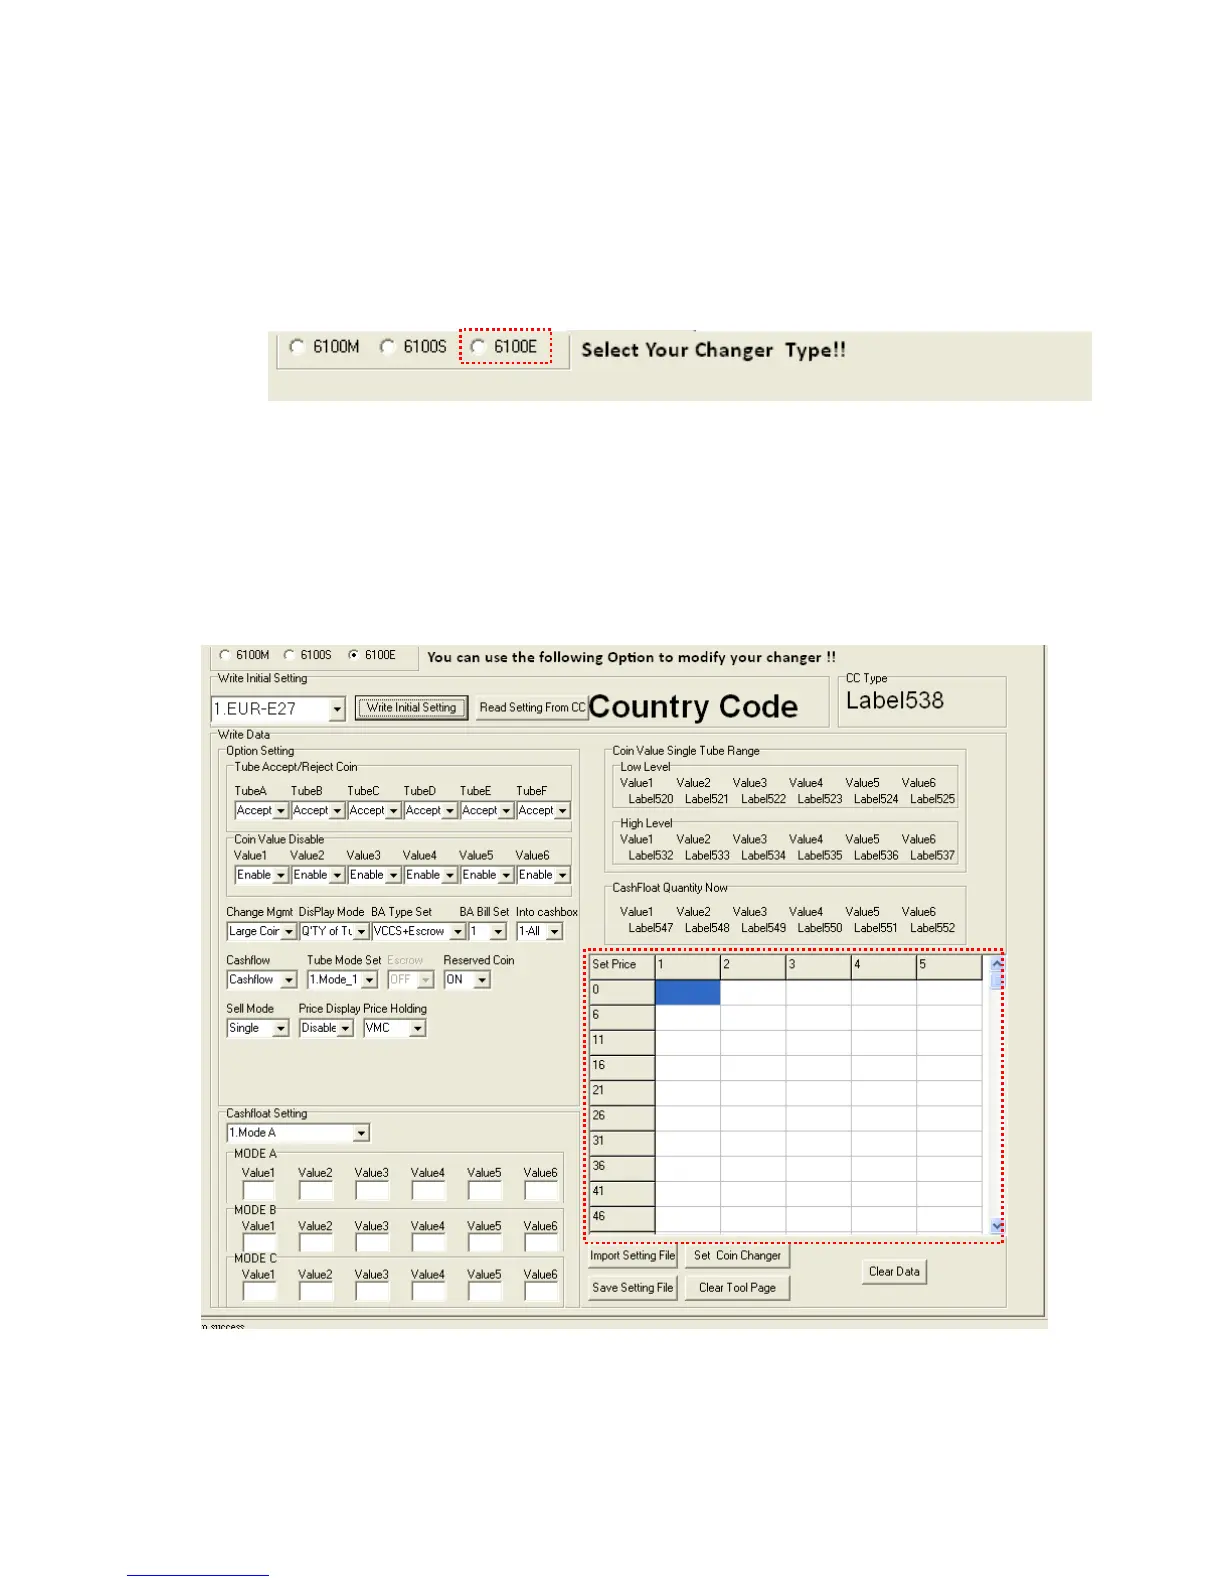Screen dimensions: 1224x1584
Task: Open the Tube Mode Set 1.Mode_1 dropdown
Action: coord(369,980)
